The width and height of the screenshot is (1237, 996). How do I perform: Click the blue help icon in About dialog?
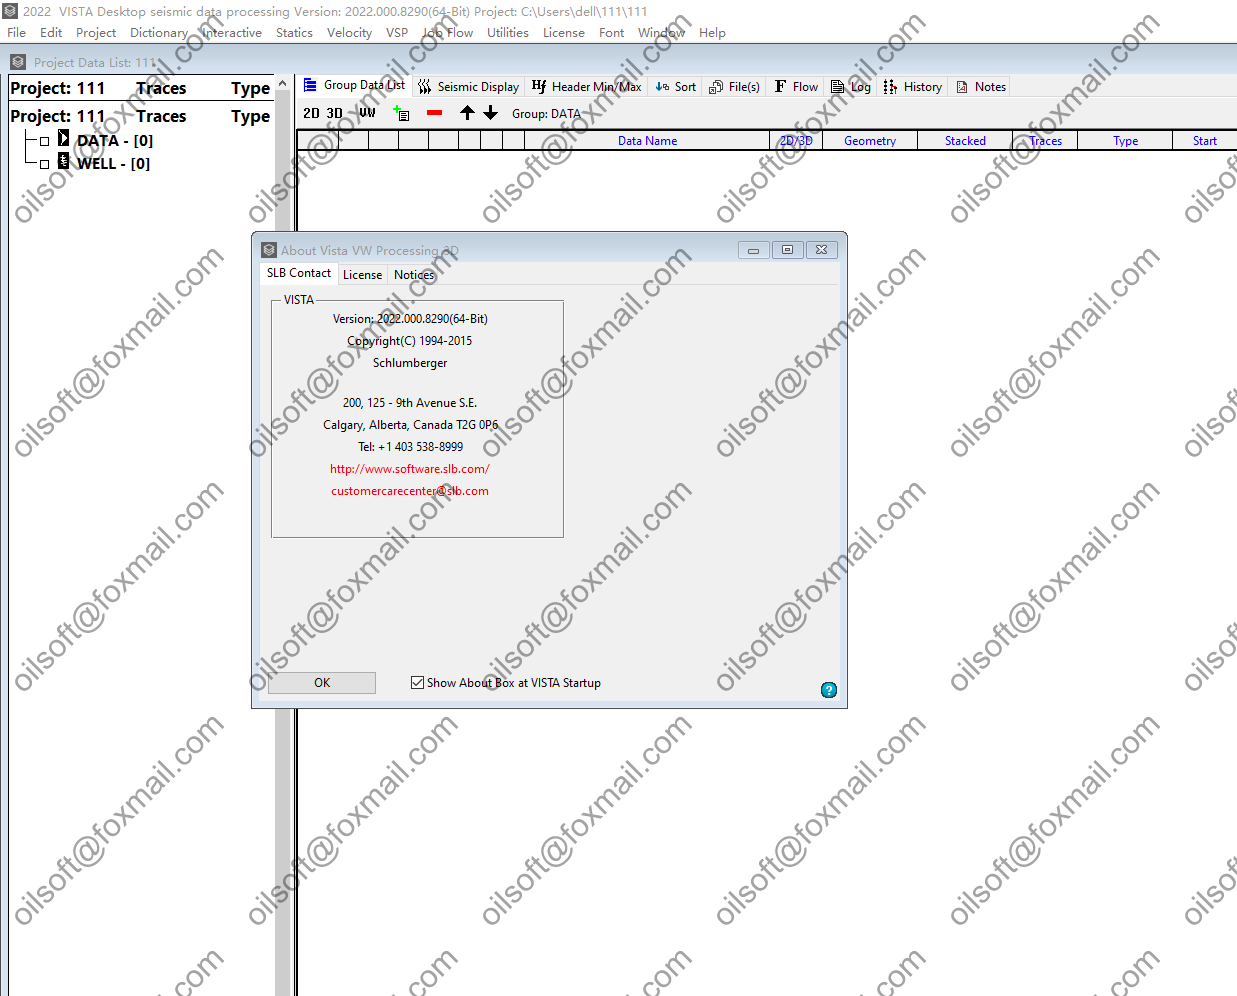pos(829,690)
